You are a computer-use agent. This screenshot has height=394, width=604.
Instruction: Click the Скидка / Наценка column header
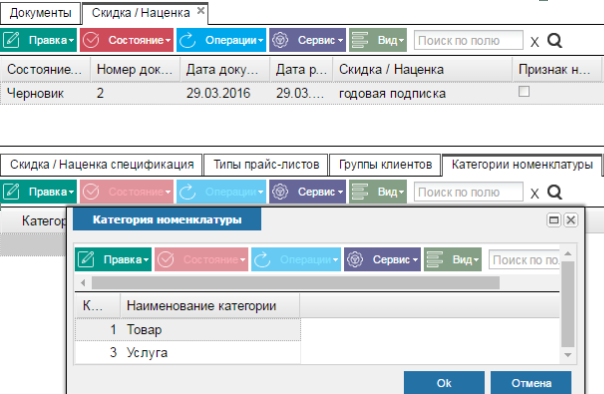(422, 69)
